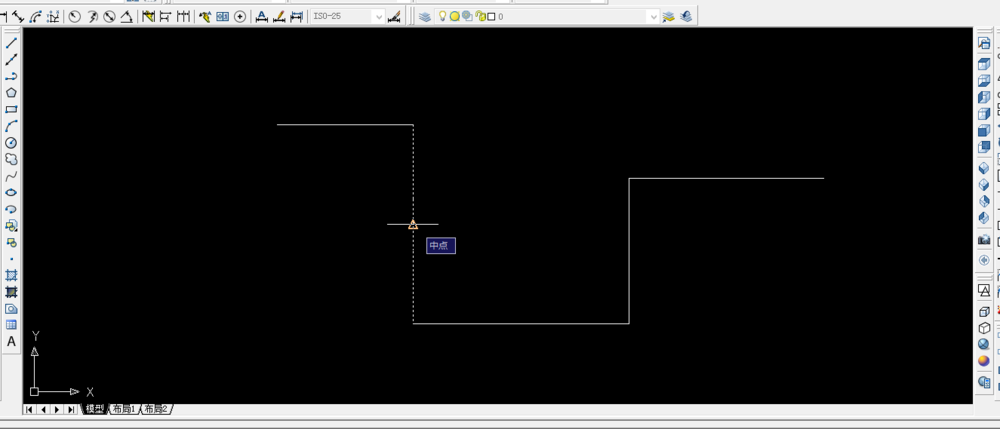The image size is (1000, 429).
Task: Click the orange Realistic visual style sphere
Action: click(x=984, y=361)
